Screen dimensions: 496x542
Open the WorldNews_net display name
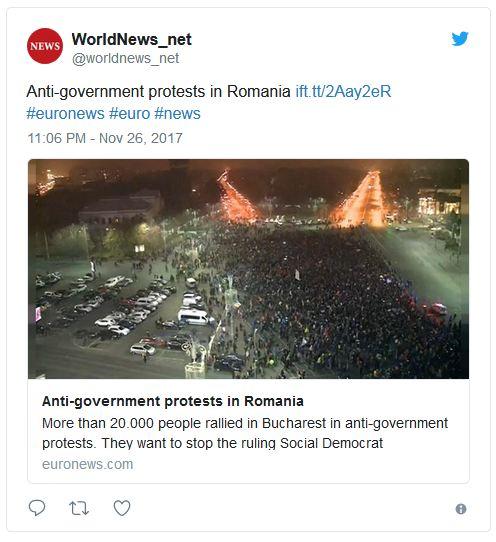[131, 39]
